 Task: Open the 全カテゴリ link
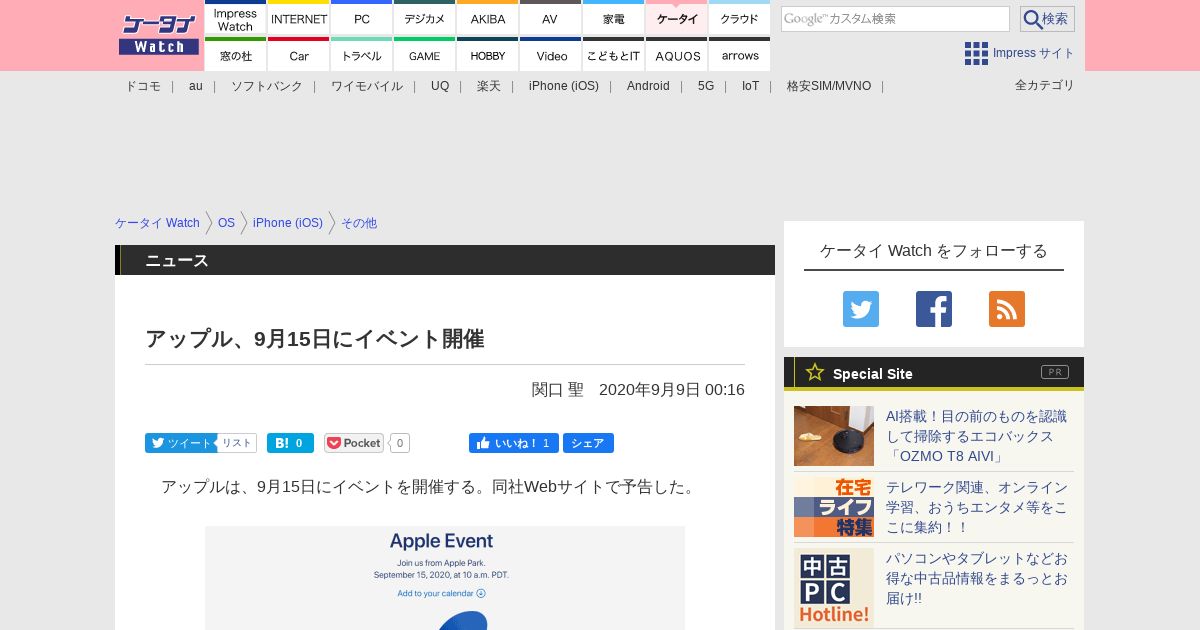tap(1045, 85)
